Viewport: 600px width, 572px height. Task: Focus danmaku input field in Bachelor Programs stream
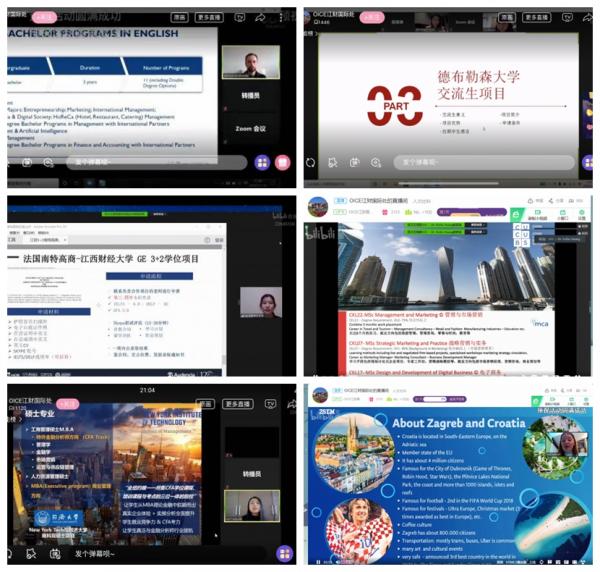pos(157,162)
